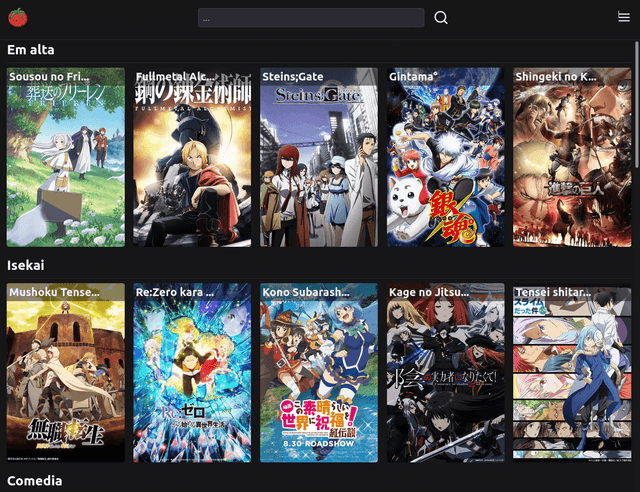Select the Steins;Gate poster
640x492 pixels.
[x=319, y=157]
